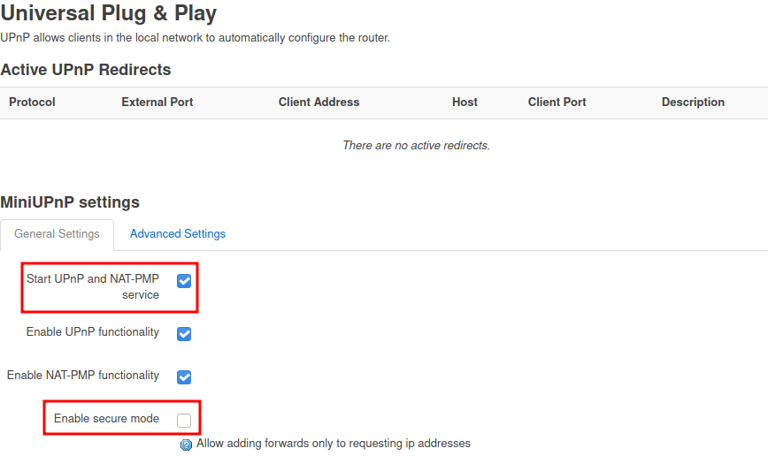The width and height of the screenshot is (768, 456).
Task: Click the Universal Plug & Play page title
Action: click(109, 14)
